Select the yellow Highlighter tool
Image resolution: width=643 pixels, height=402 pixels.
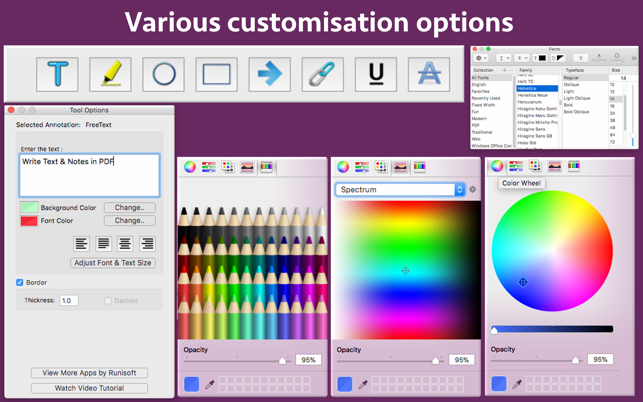111,73
